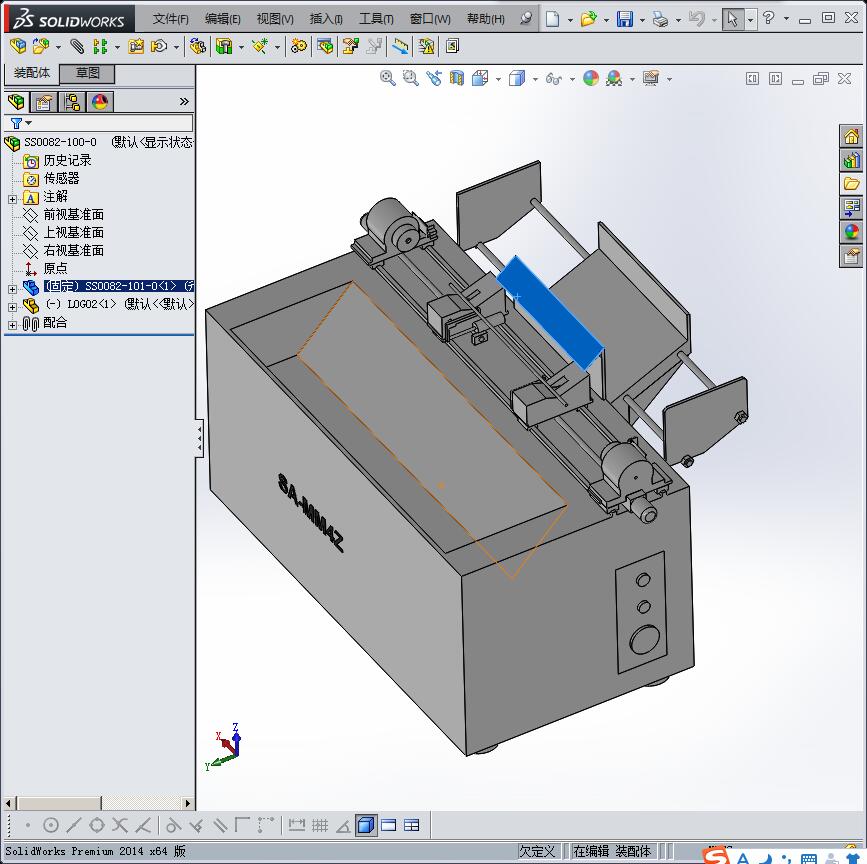867x864 pixels.
Task: Open the tree filter dropdown arrow
Action: point(29,123)
